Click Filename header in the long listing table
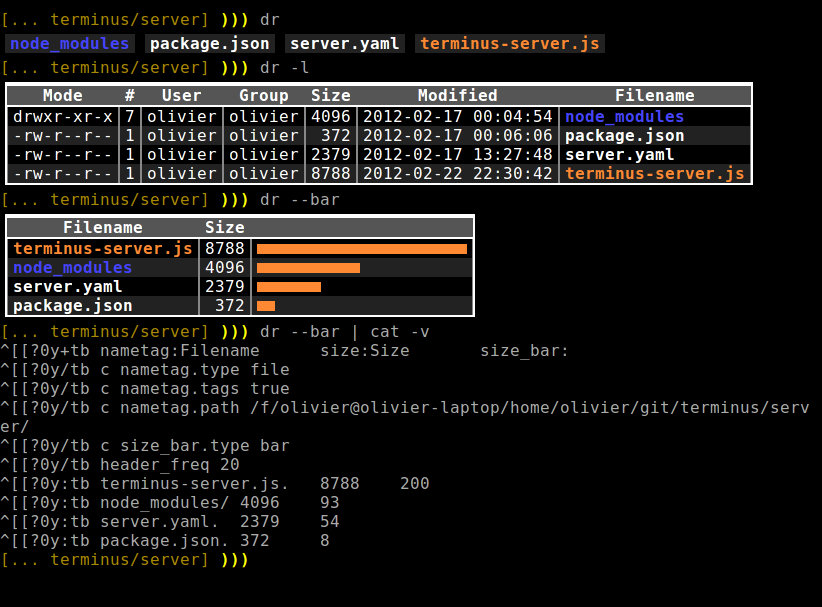This screenshot has height=607, width=822. click(655, 95)
